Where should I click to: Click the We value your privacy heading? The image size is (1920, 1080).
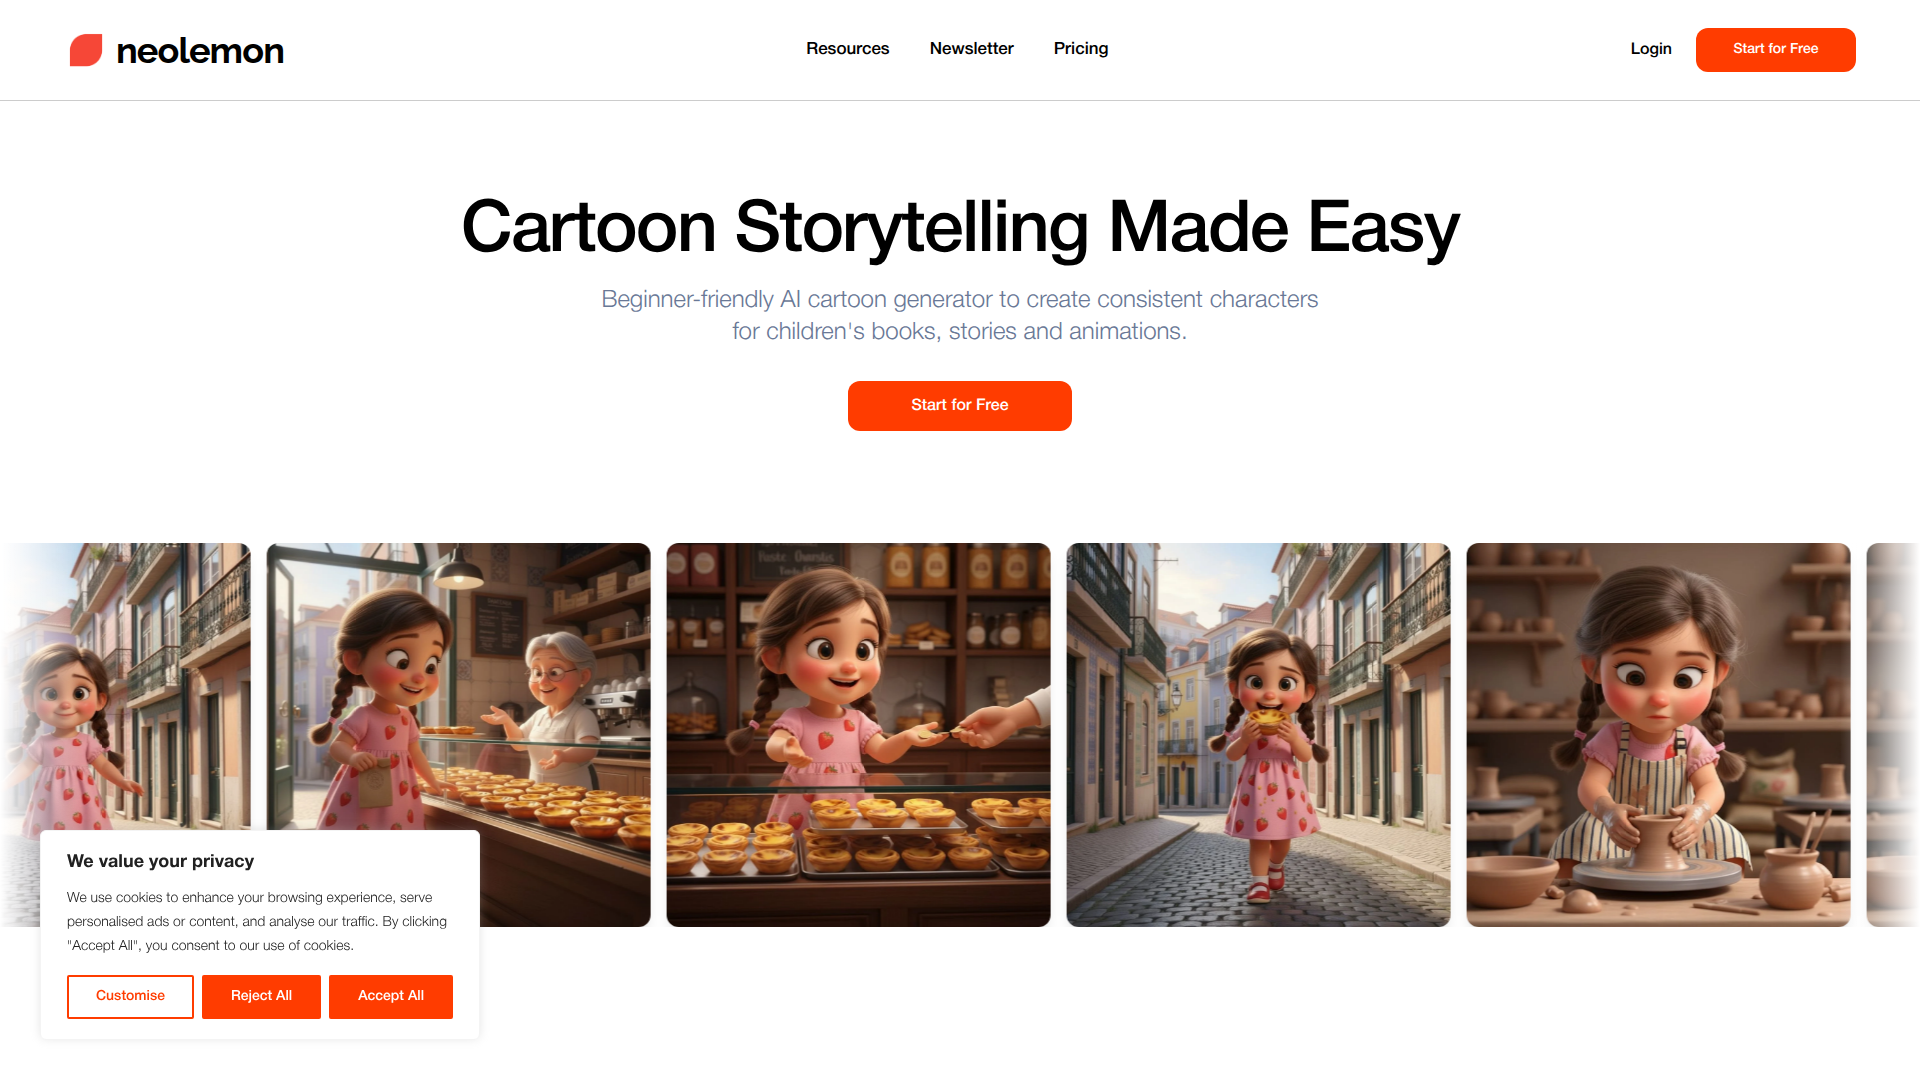point(160,861)
